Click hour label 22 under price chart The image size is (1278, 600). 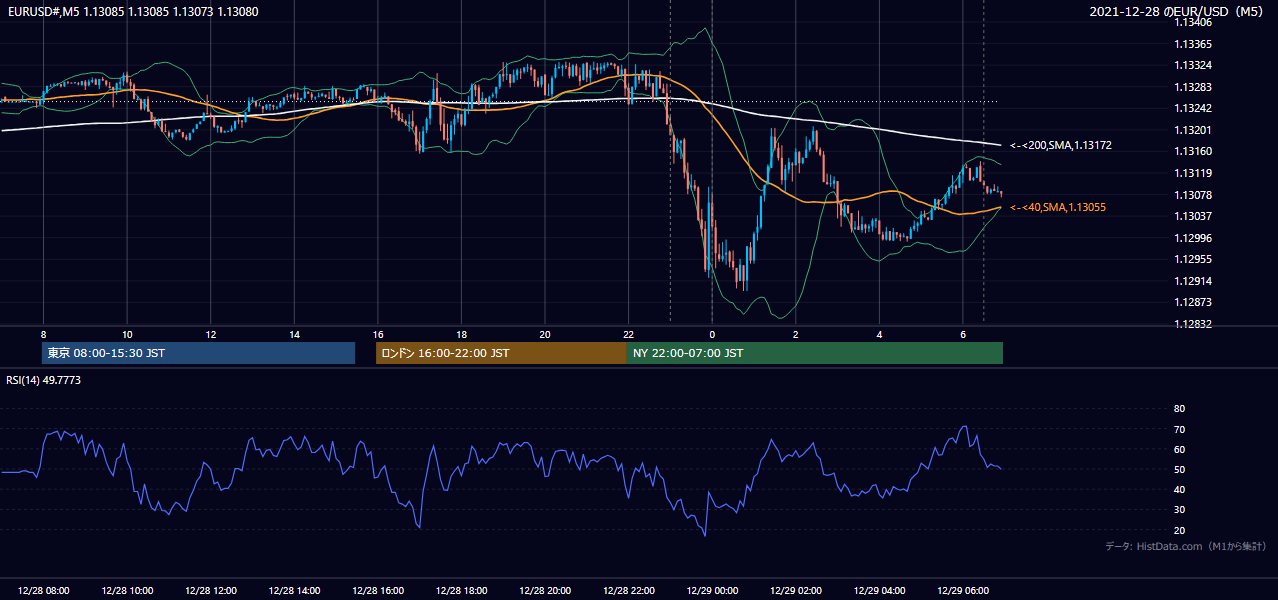(x=628, y=334)
